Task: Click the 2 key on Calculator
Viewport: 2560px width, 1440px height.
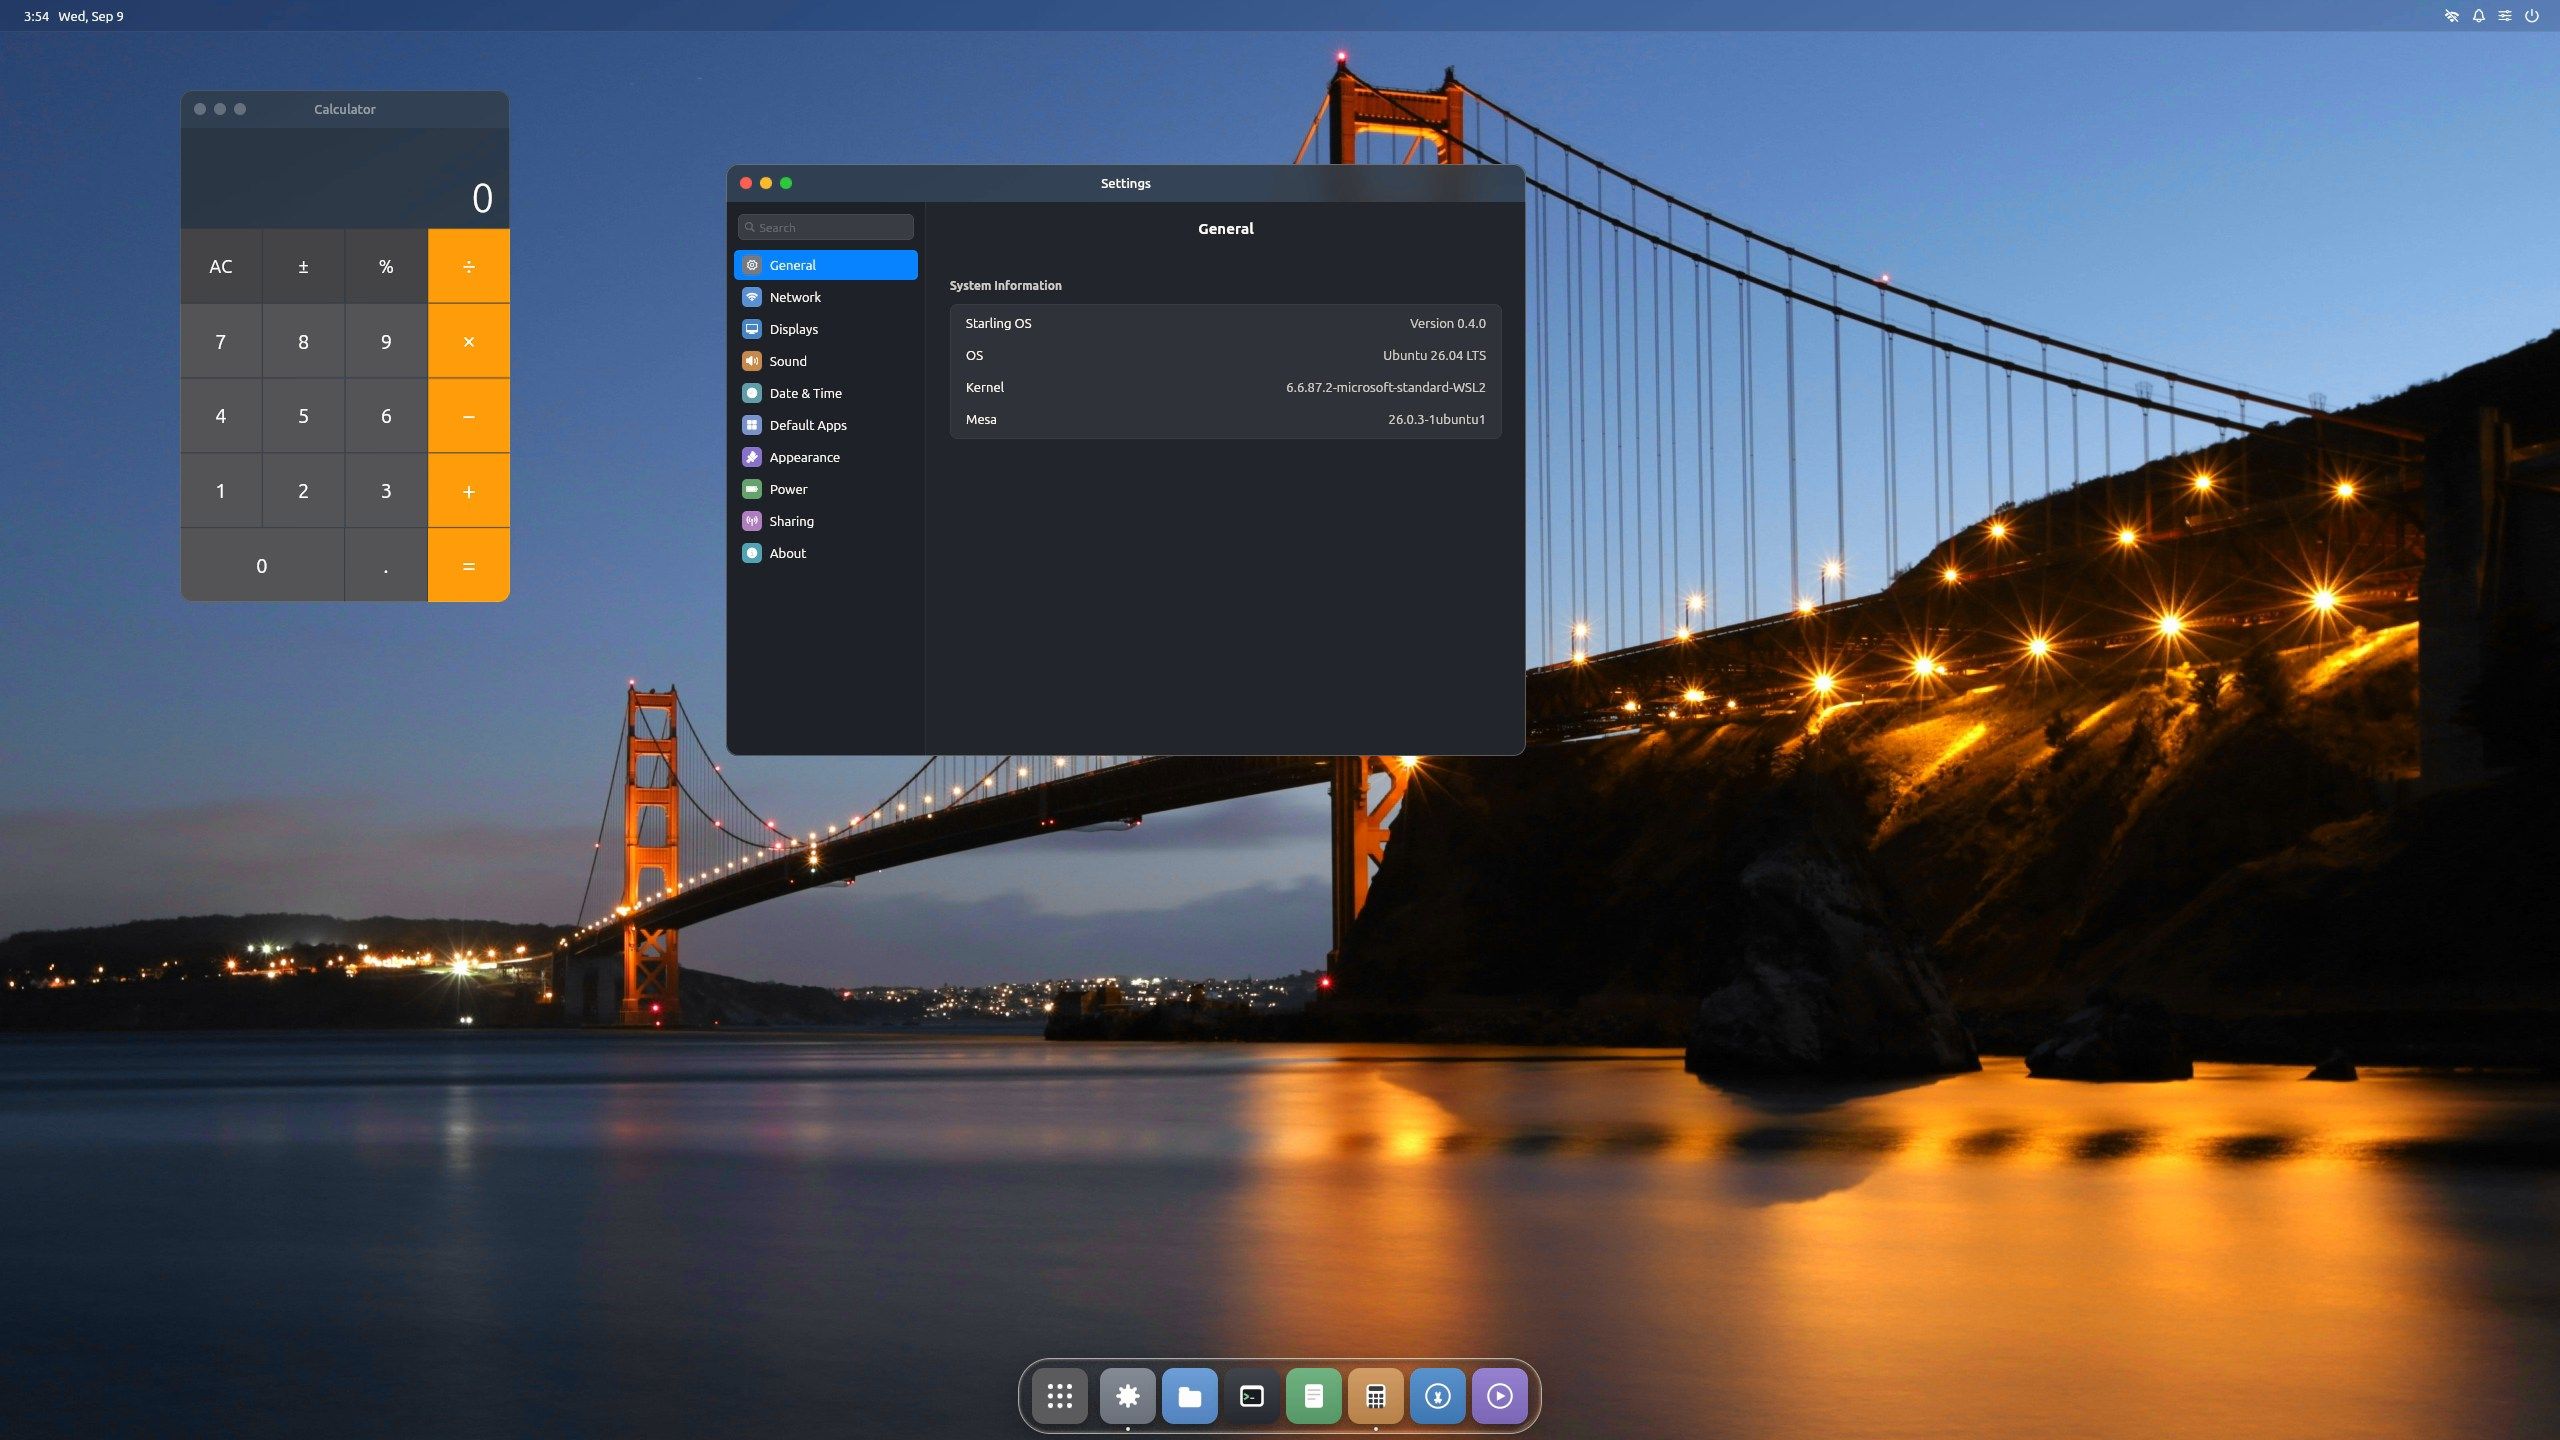Action: tap(303, 491)
